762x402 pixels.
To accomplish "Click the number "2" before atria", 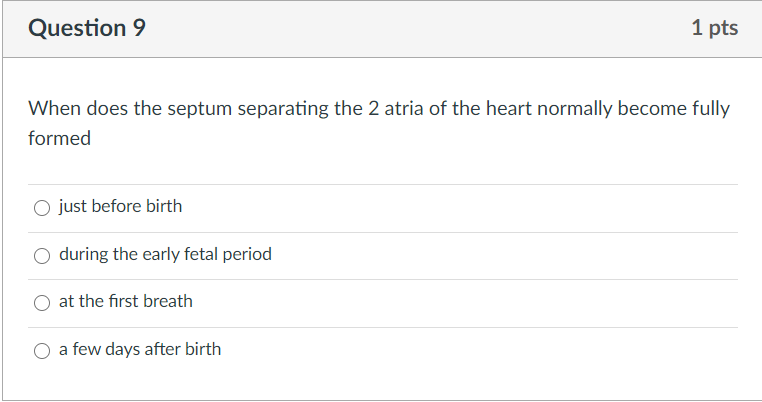I will (372, 108).
